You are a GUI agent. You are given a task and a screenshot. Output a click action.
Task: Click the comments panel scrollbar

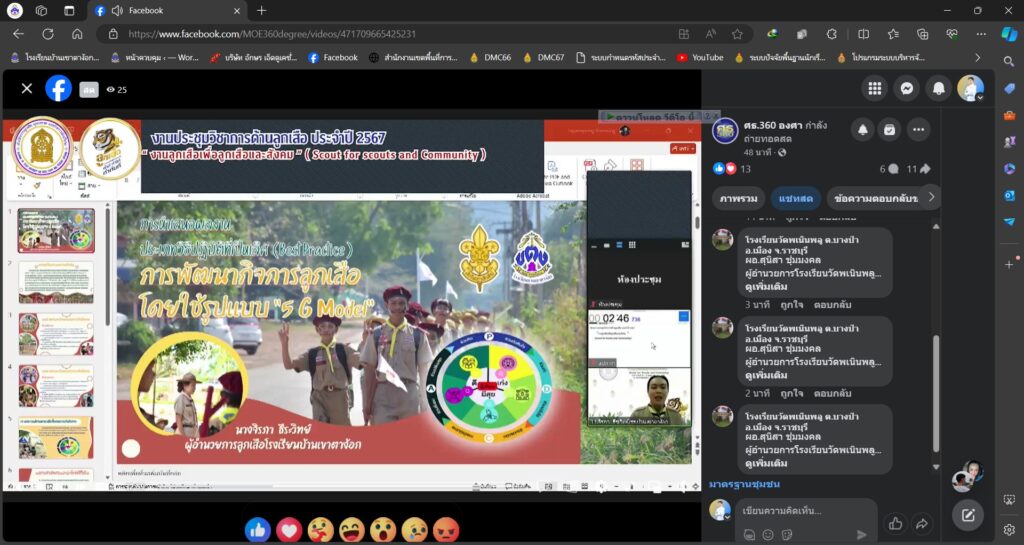[x=936, y=394]
